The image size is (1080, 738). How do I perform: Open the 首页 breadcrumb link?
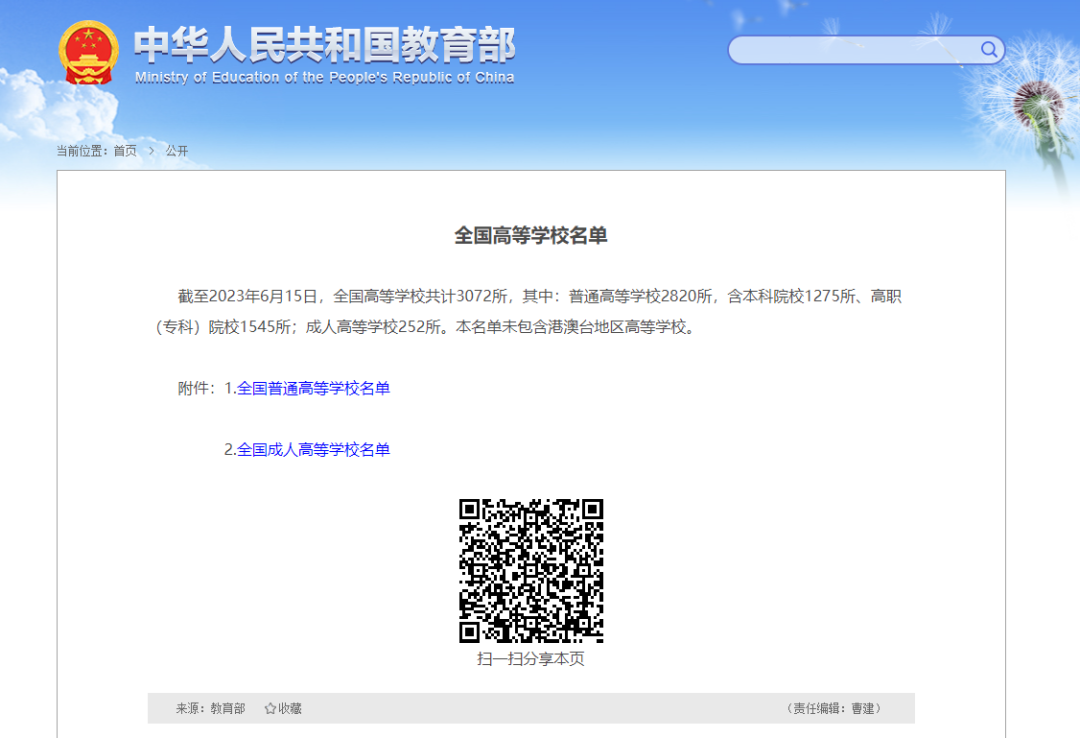[x=125, y=151]
